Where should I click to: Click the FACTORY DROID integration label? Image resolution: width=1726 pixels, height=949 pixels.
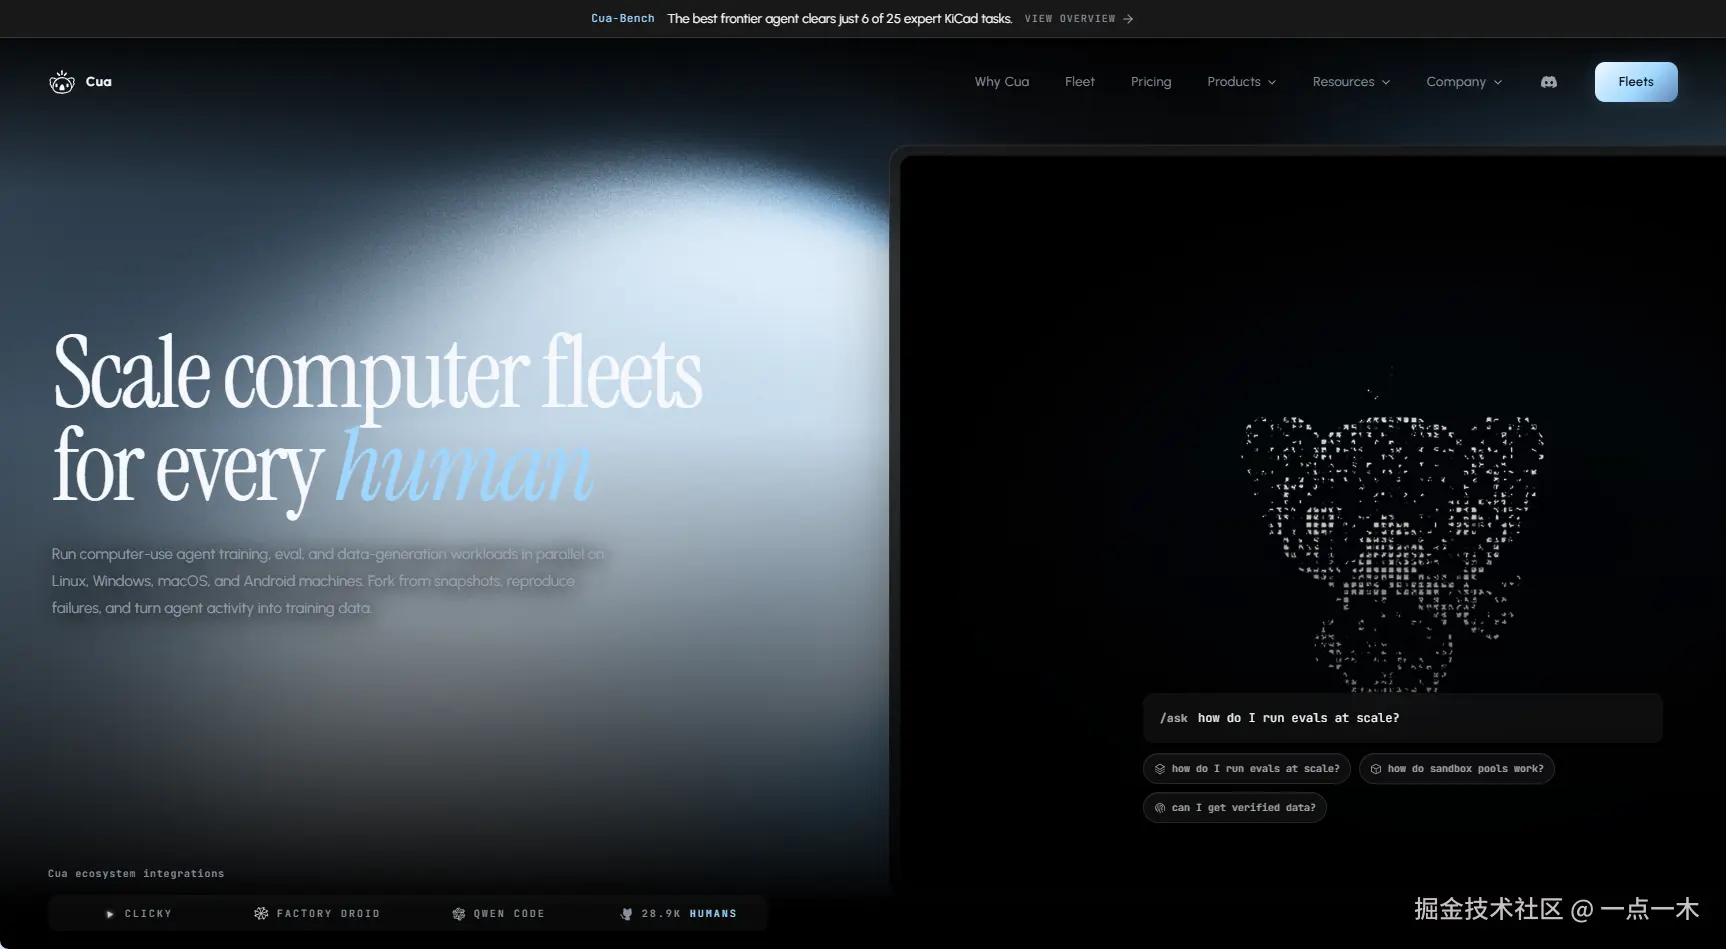pos(328,914)
